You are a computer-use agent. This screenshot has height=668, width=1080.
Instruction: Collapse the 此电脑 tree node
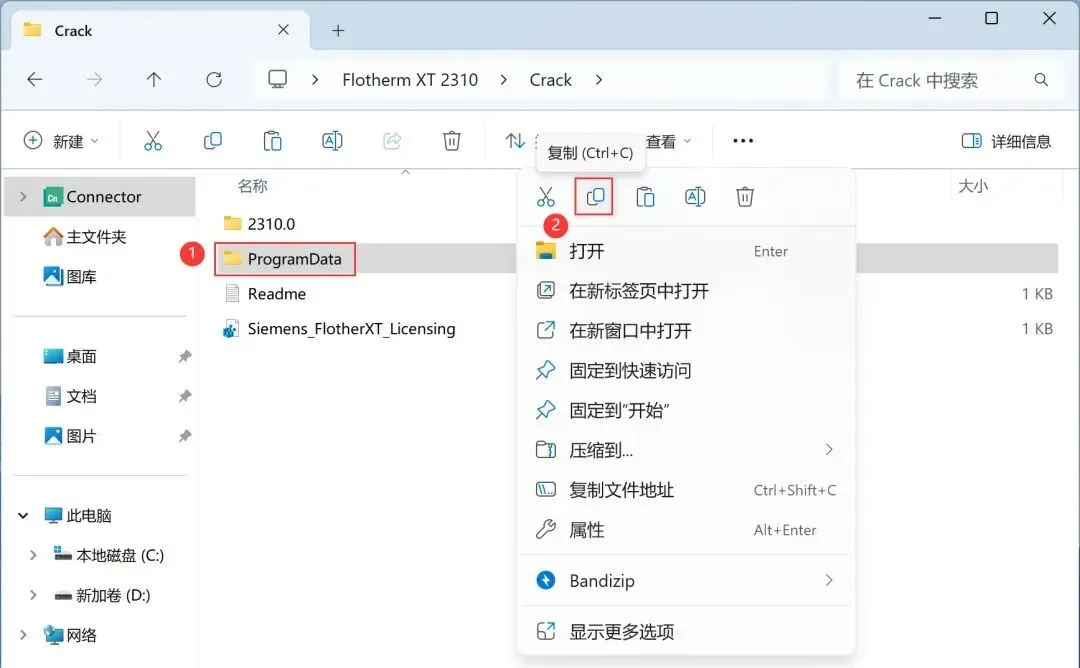(23, 515)
